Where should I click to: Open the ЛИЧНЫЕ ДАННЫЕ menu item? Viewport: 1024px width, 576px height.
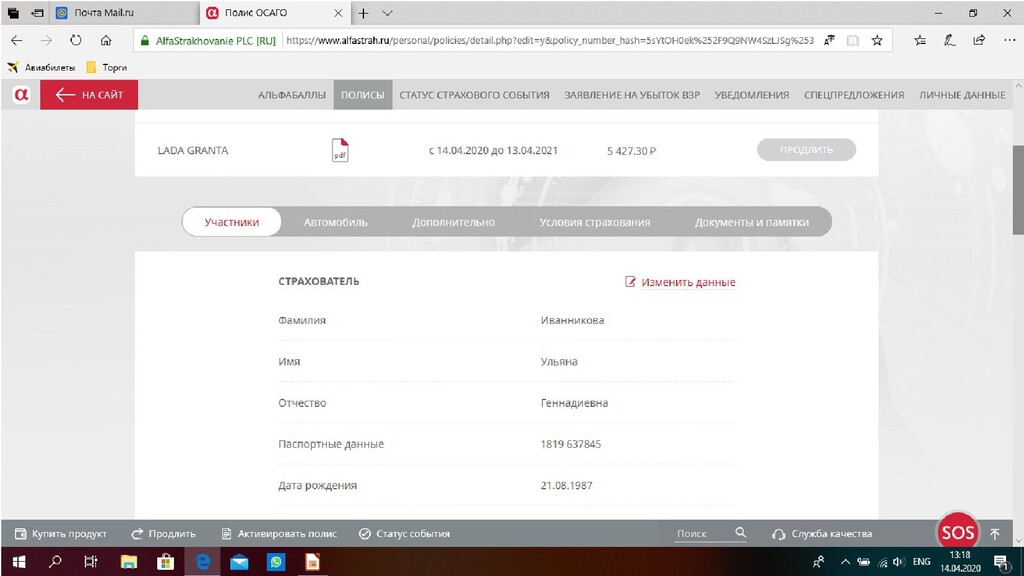pyautogui.click(x=962, y=95)
